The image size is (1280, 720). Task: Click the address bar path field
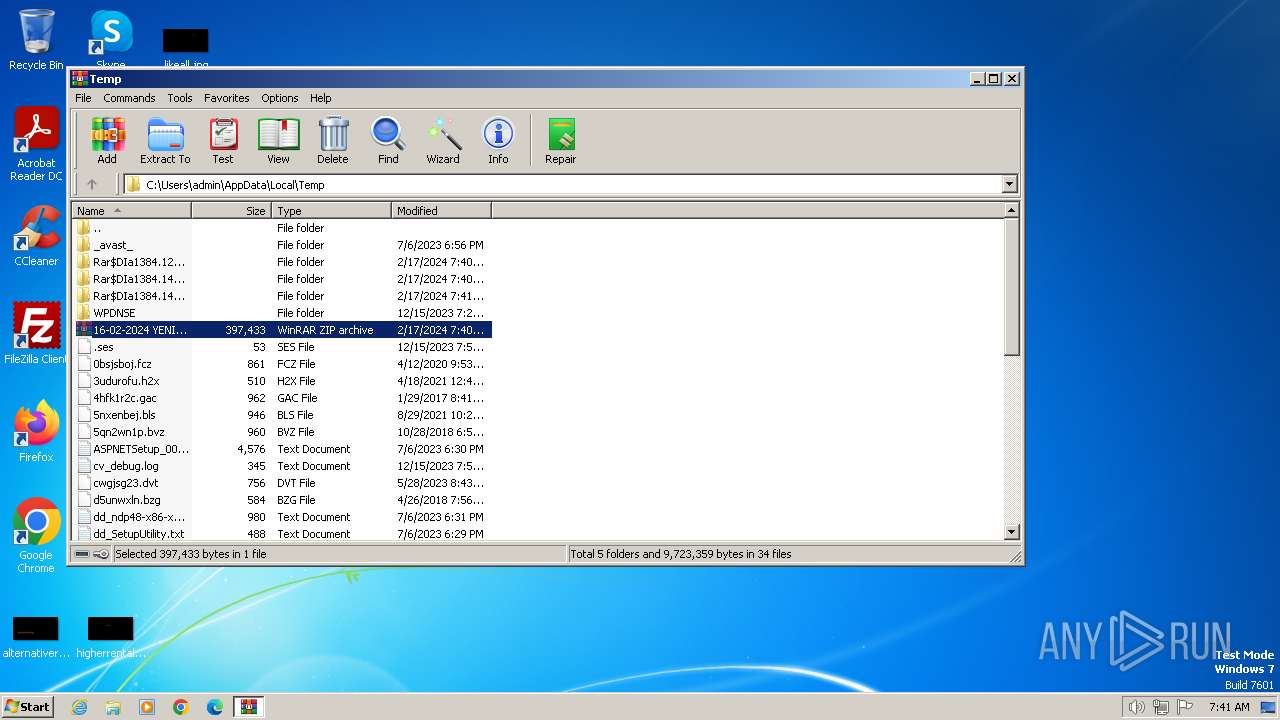click(570, 184)
